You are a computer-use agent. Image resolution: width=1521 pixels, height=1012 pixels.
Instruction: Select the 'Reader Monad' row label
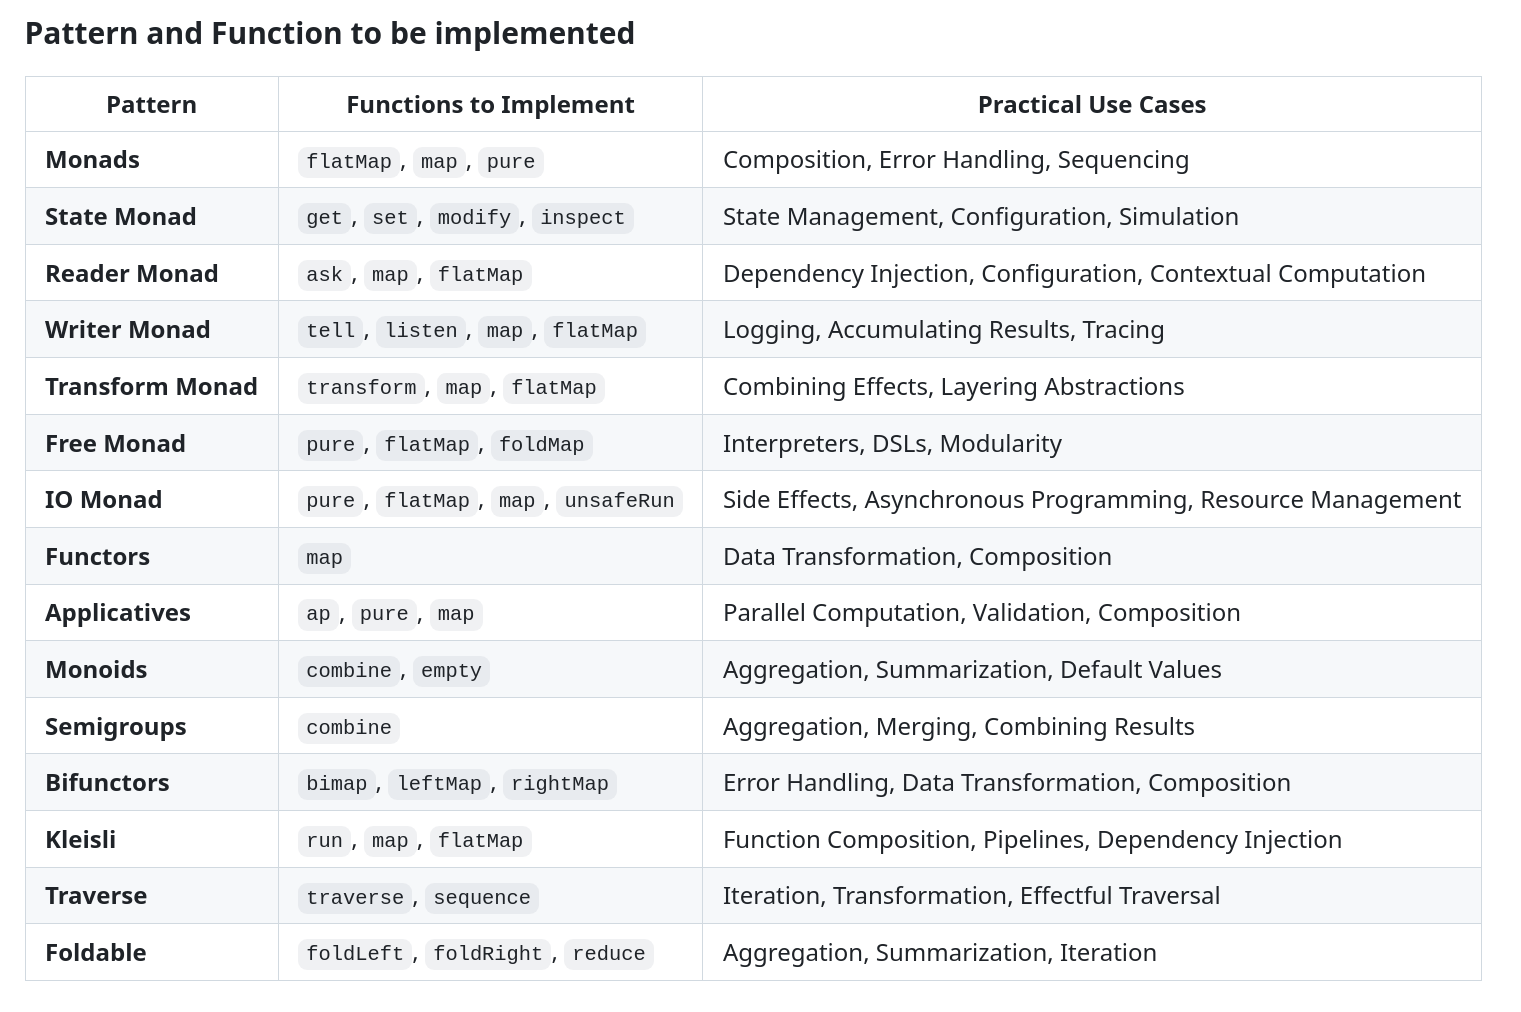[131, 274]
